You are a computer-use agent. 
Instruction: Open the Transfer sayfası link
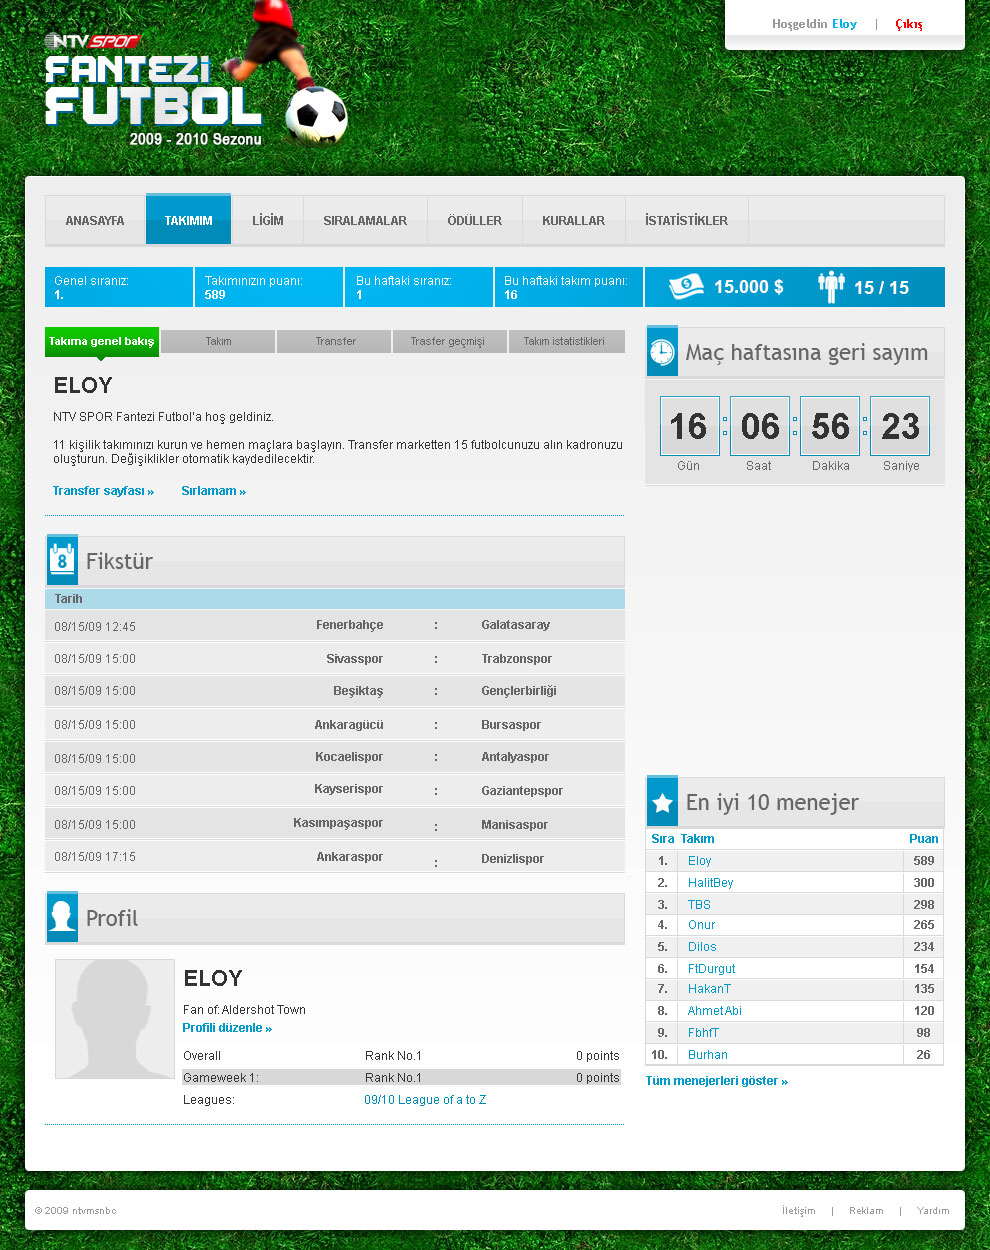(103, 491)
